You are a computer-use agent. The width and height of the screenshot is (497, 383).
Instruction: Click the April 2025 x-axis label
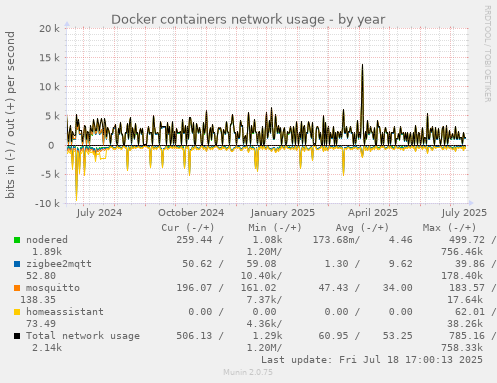point(373,212)
